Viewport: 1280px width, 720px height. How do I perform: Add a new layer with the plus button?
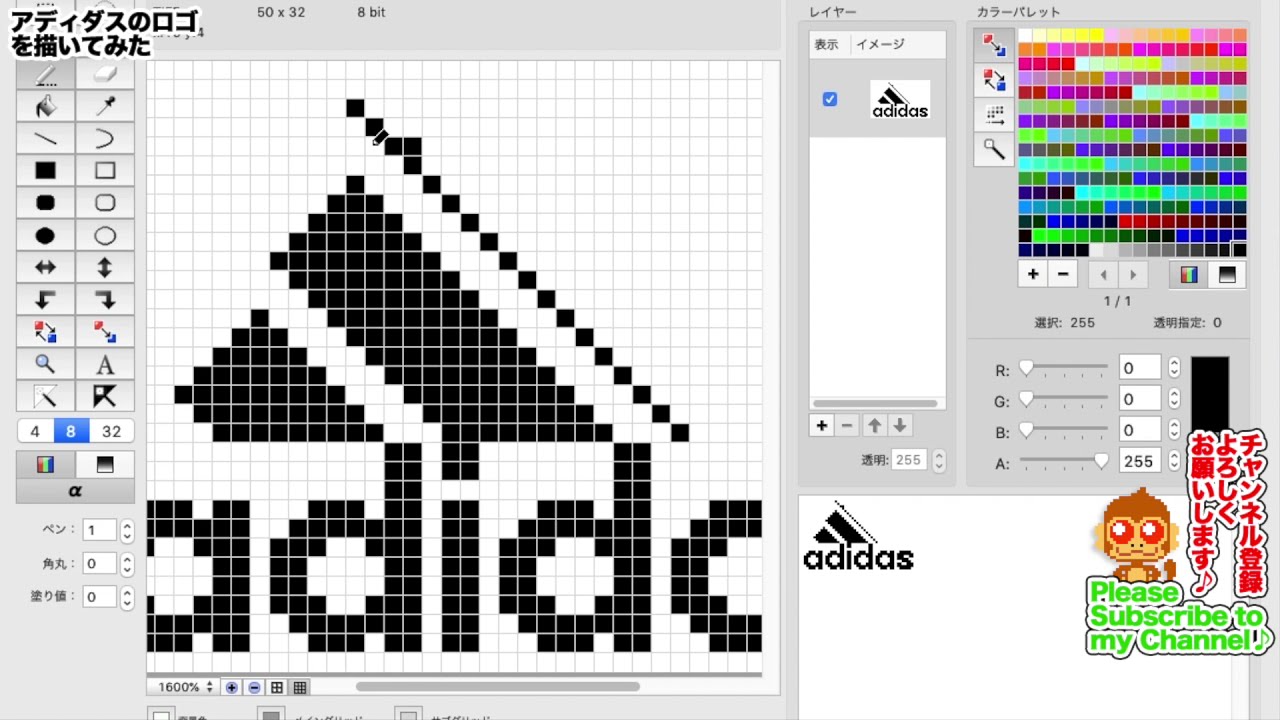pyautogui.click(x=821, y=426)
